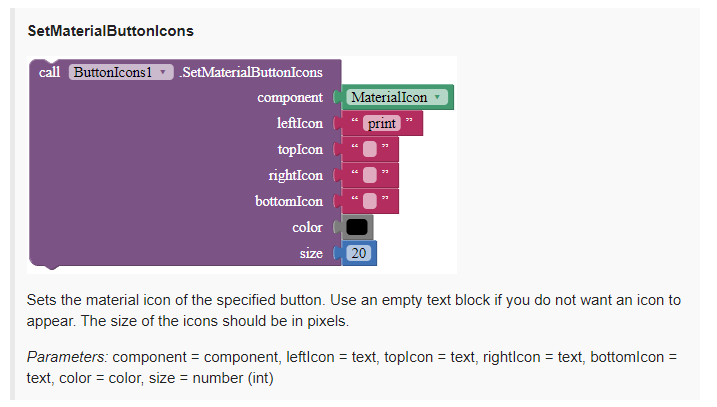Open the ButtonIcons1 component dropdown
Image resolution: width=717 pixels, height=407 pixels.
click(x=161, y=72)
